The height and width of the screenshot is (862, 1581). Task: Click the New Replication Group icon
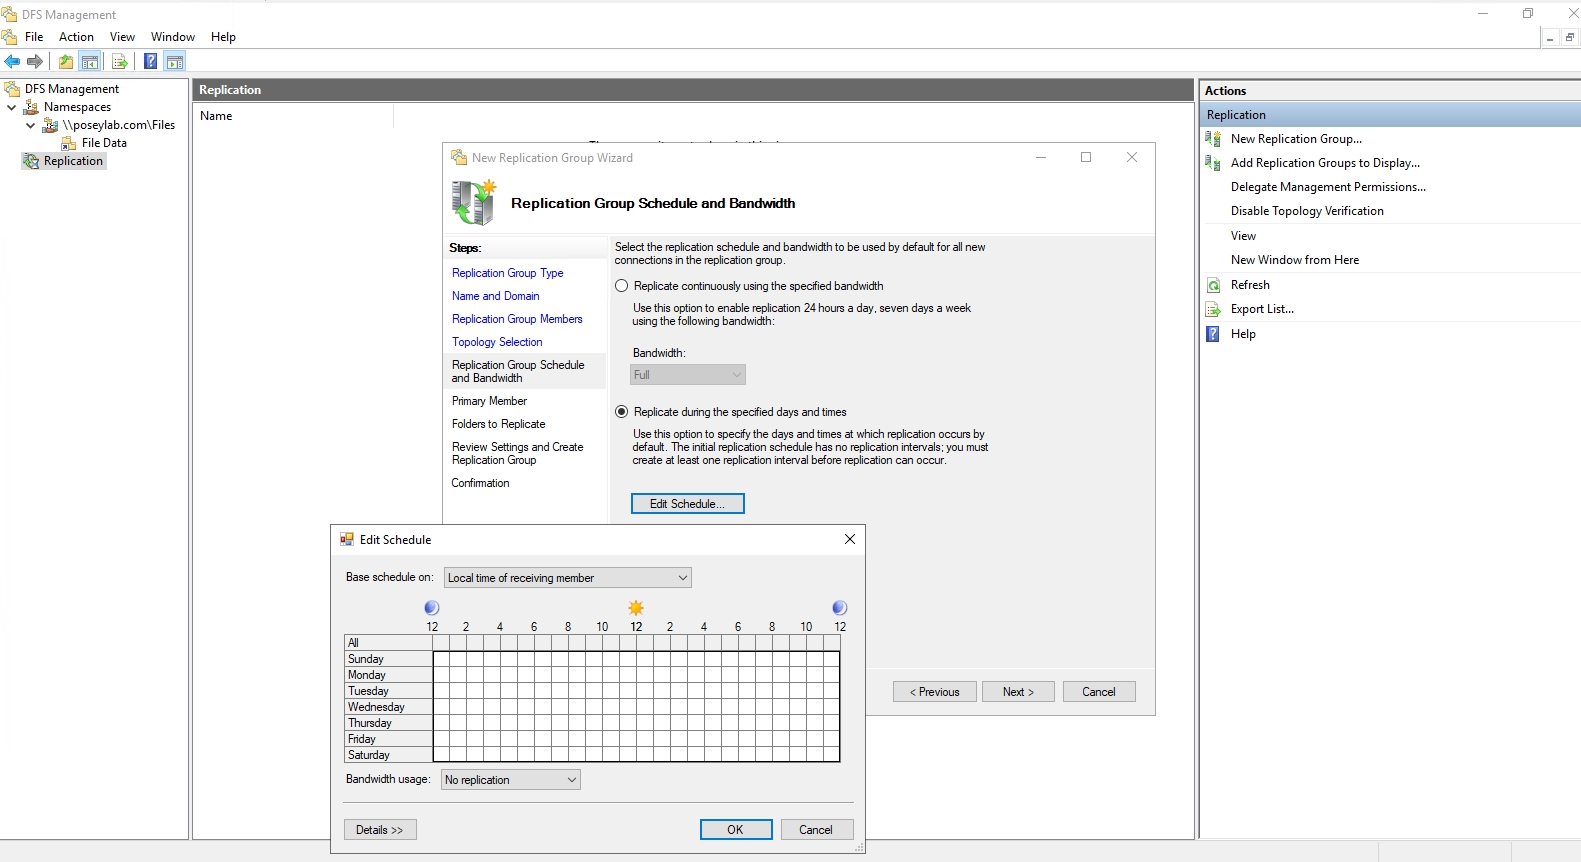coord(1213,139)
